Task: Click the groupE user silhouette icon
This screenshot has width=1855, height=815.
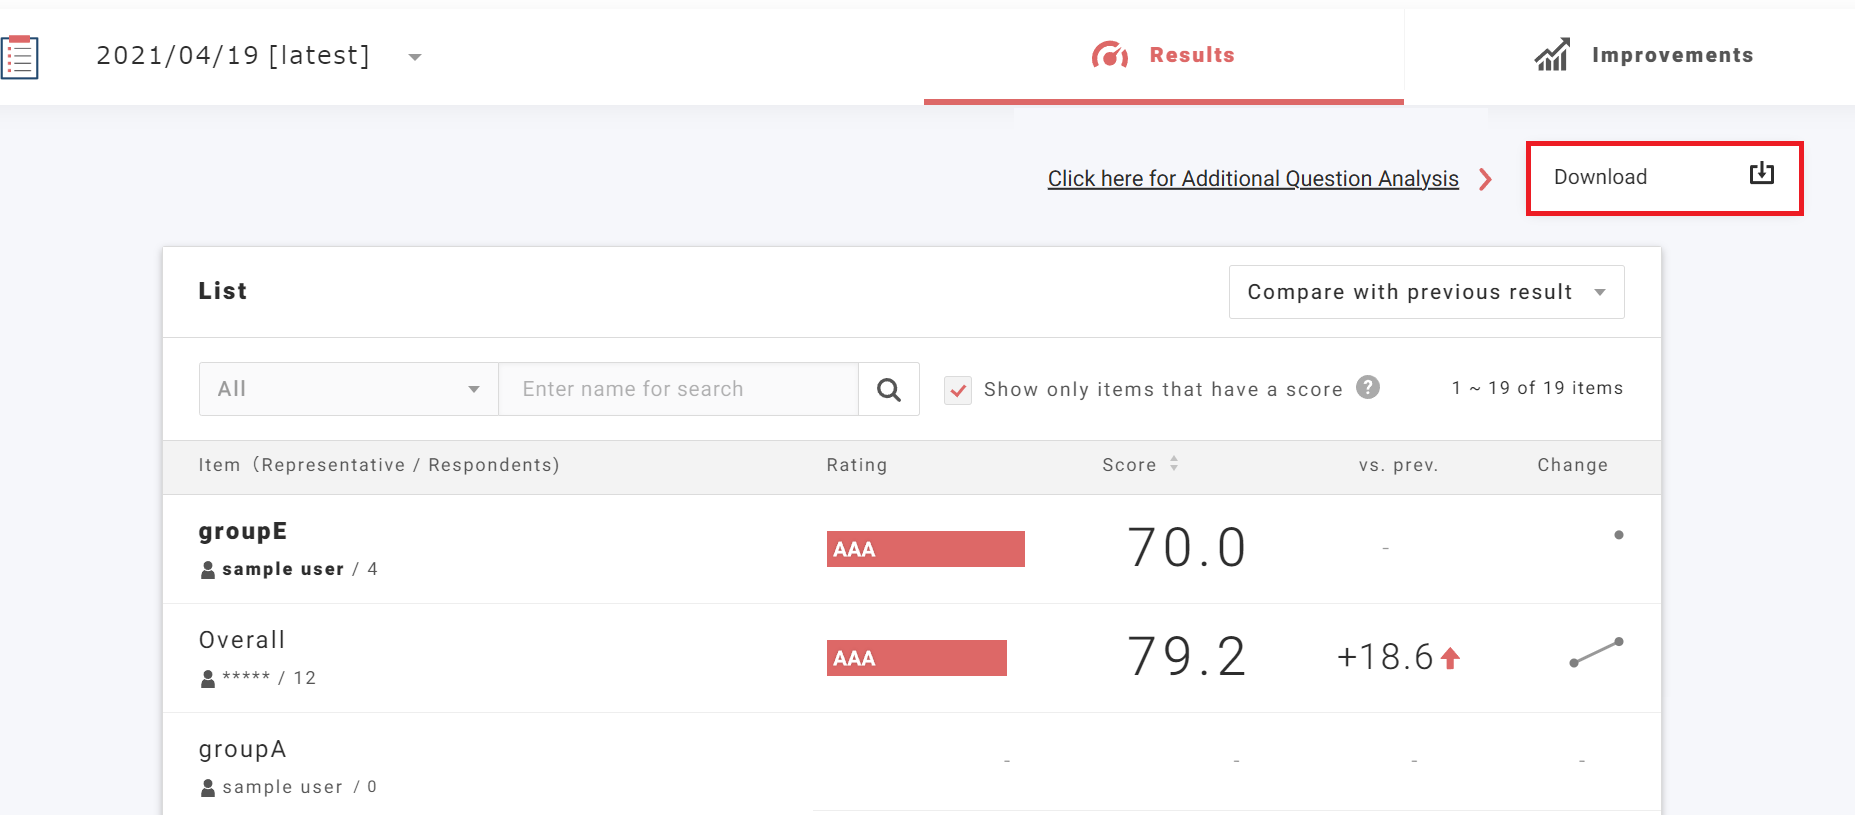Action: point(208,570)
